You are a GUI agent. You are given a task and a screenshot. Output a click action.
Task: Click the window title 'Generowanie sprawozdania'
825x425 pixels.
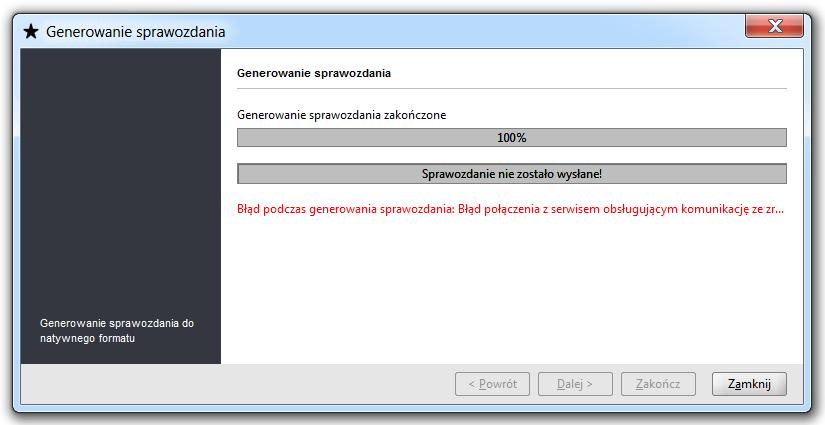(x=136, y=32)
